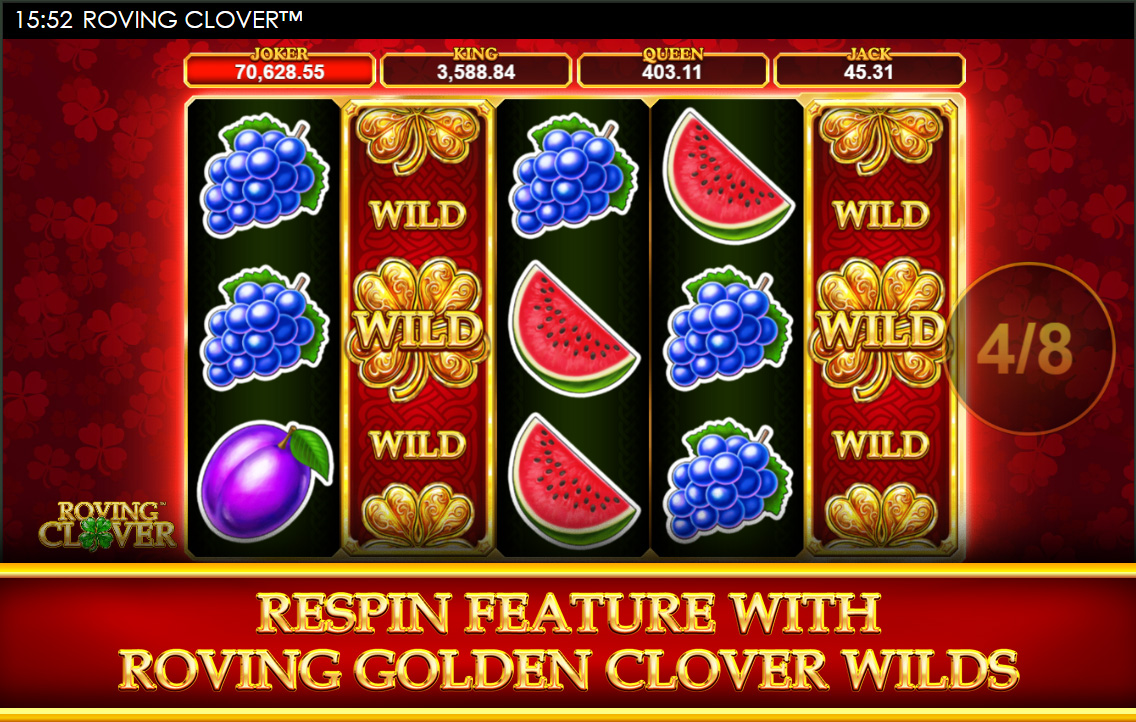
Task: Click the bottom watermelon on third reel
Action: tap(573, 481)
